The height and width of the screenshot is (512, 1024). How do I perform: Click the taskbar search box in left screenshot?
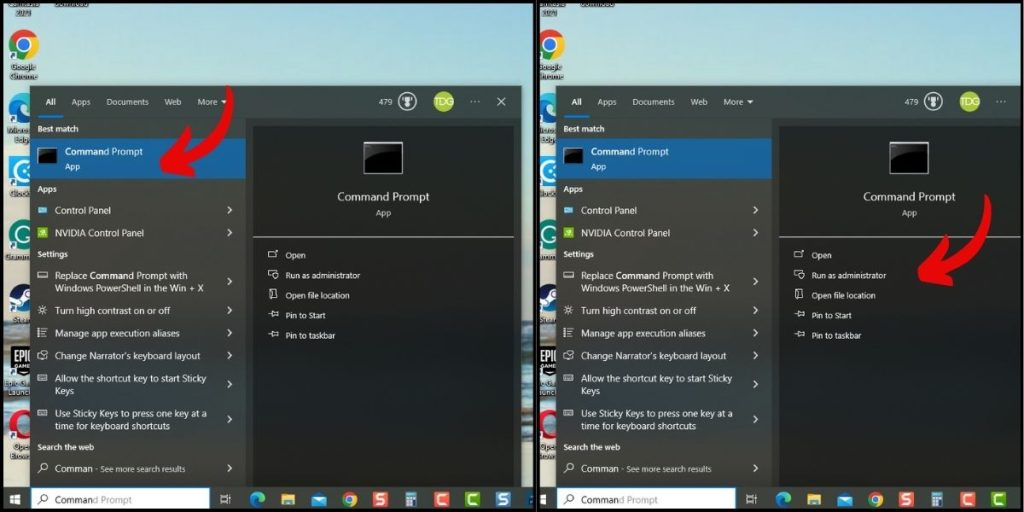tap(121, 500)
